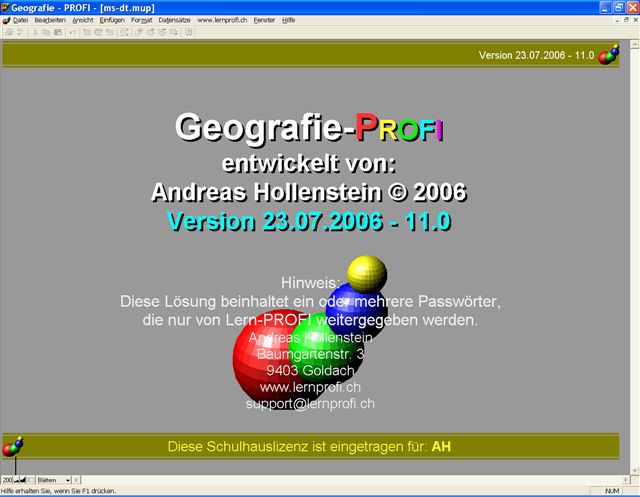Viewport: 640px width, 497px height.
Task: Open the Format menu
Action: click(x=142, y=20)
